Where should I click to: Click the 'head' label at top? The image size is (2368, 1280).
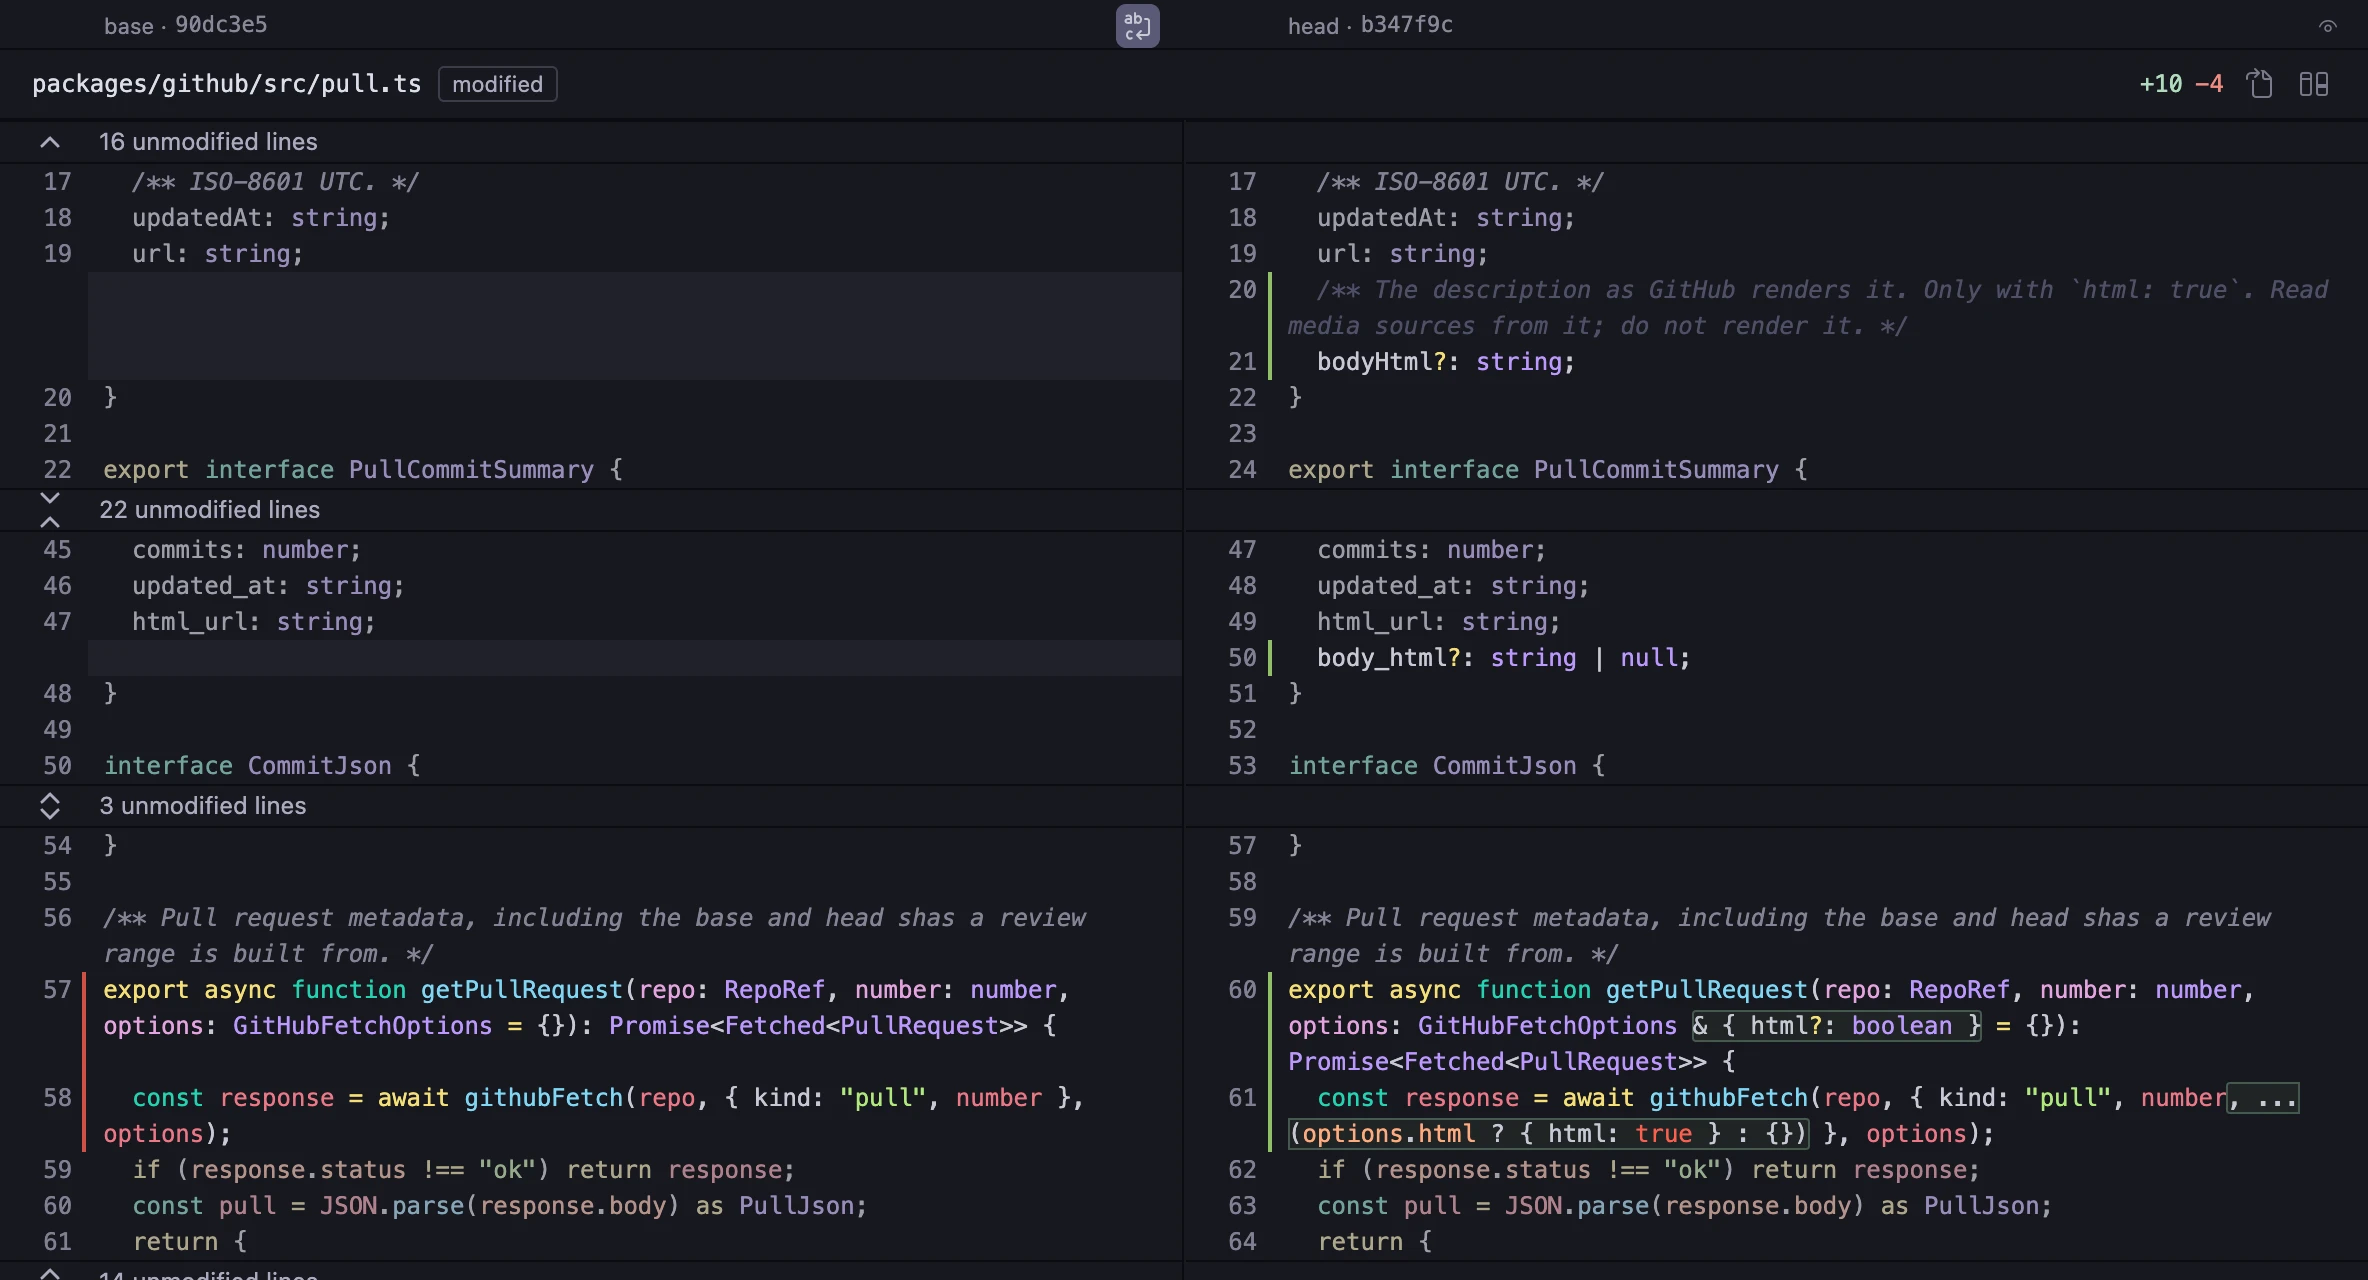pyautogui.click(x=1313, y=26)
